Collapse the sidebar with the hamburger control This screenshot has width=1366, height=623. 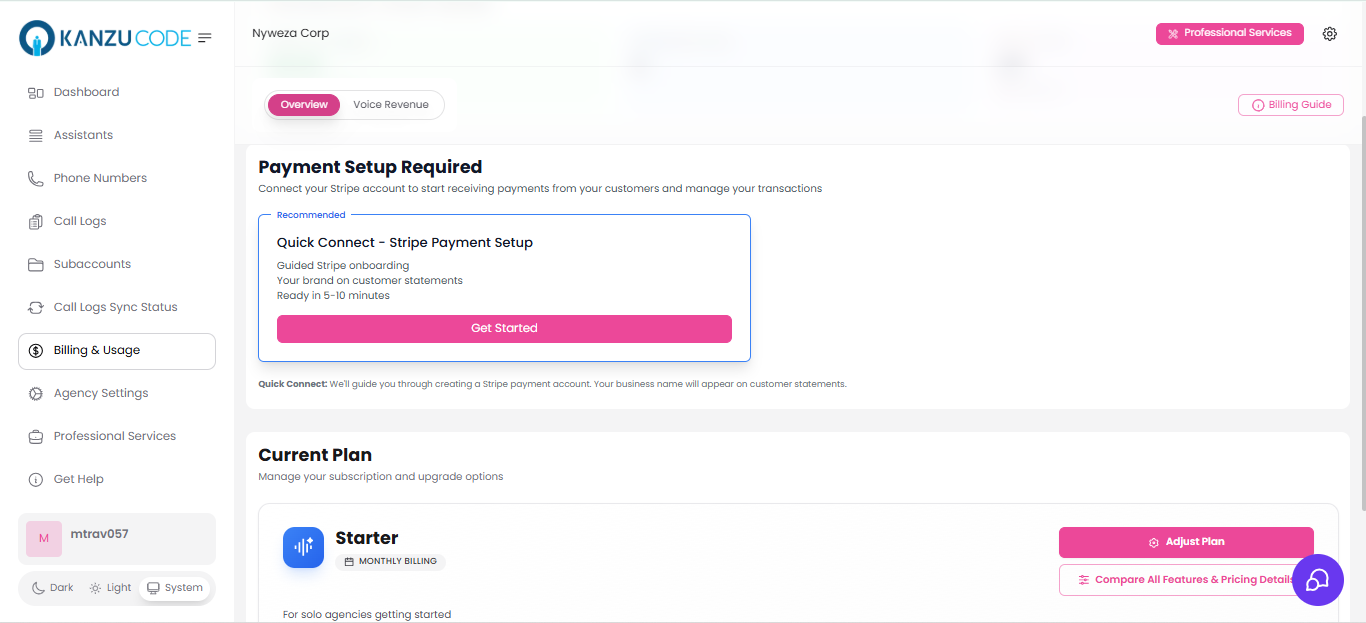(205, 37)
